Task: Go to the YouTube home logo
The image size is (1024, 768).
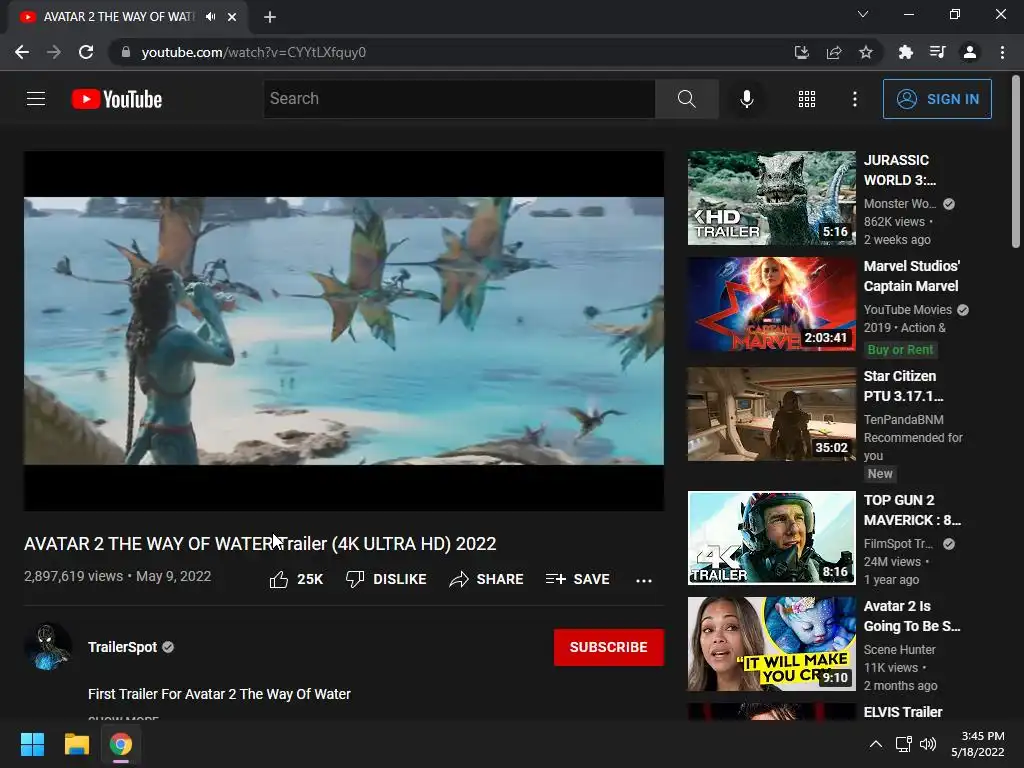Action: click(x=117, y=99)
